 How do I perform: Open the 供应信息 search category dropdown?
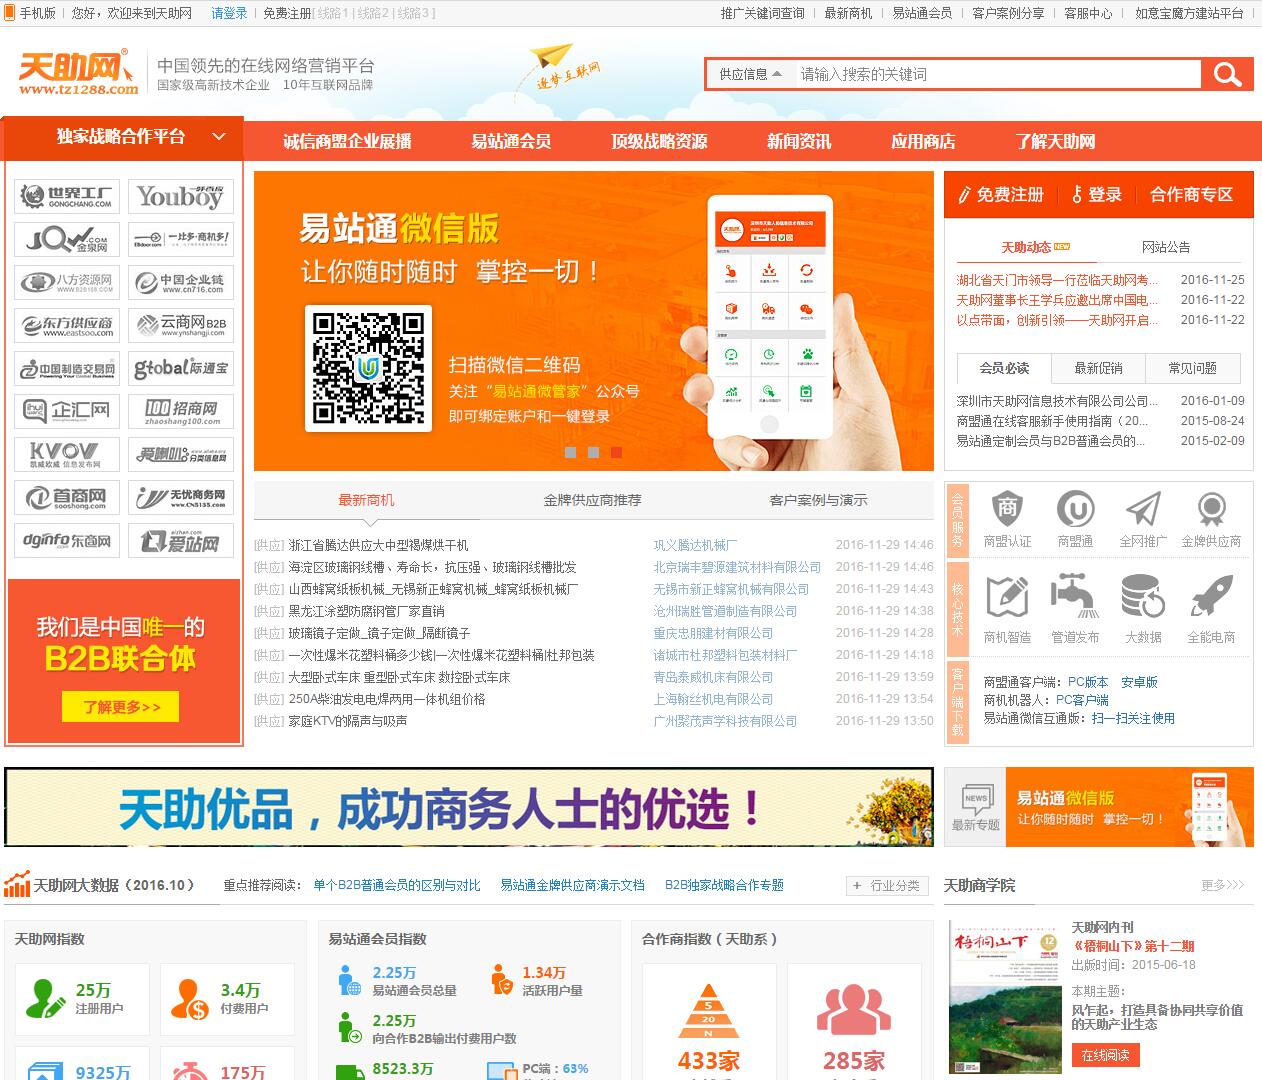[750, 74]
